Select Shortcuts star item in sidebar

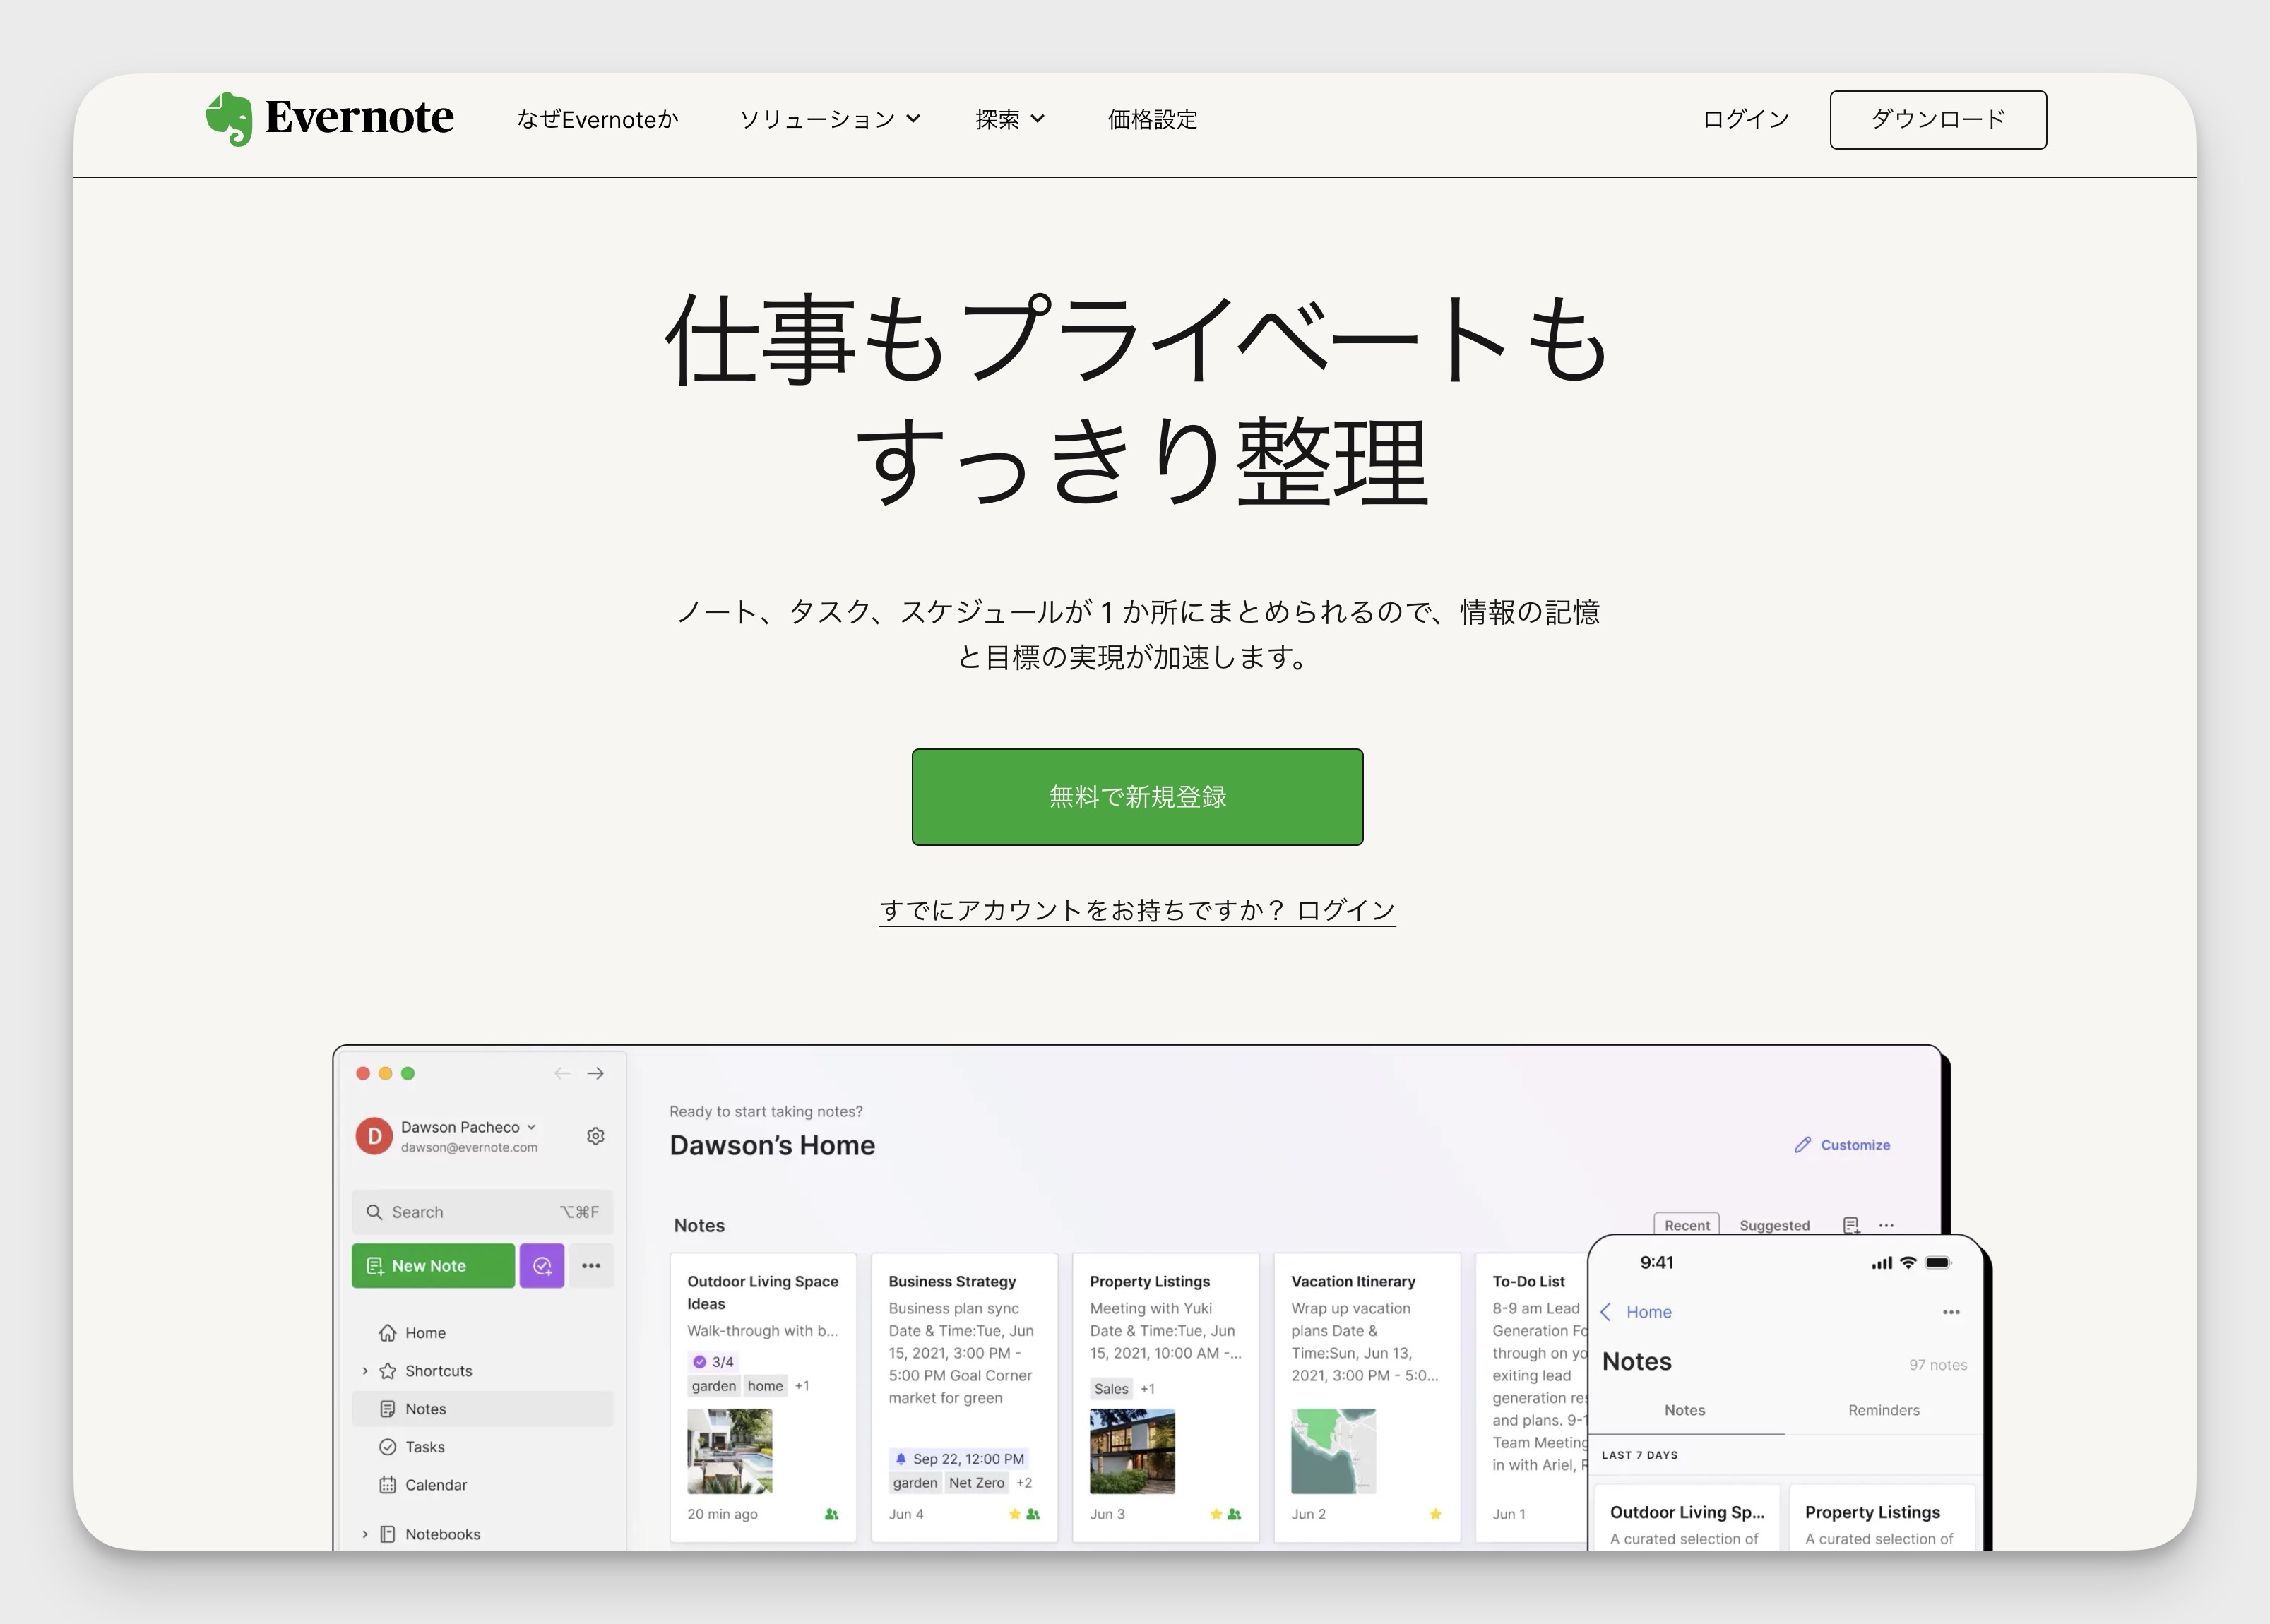pyautogui.click(x=426, y=1371)
